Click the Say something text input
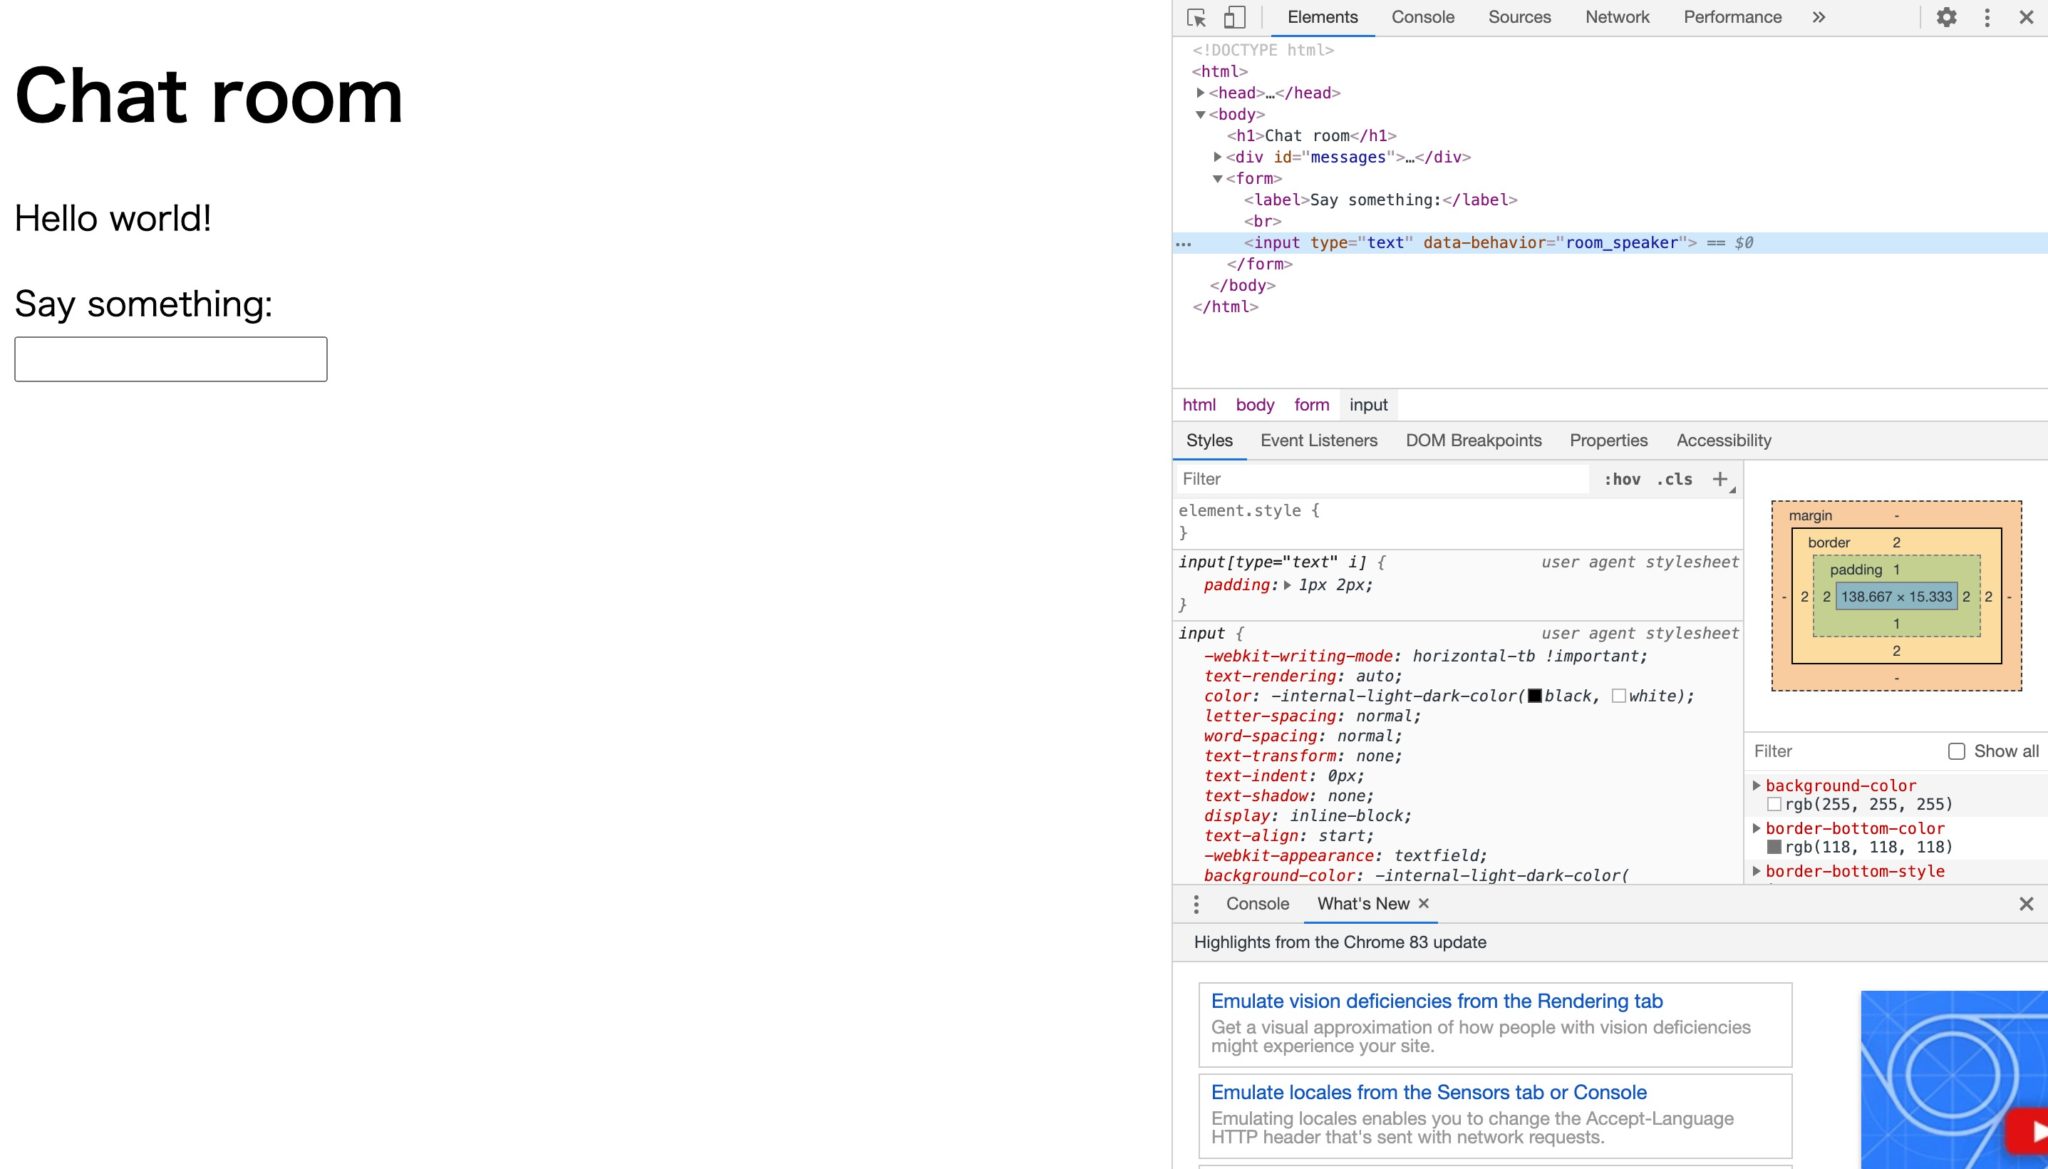Image resolution: width=2048 pixels, height=1169 pixels. coord(170,358)
